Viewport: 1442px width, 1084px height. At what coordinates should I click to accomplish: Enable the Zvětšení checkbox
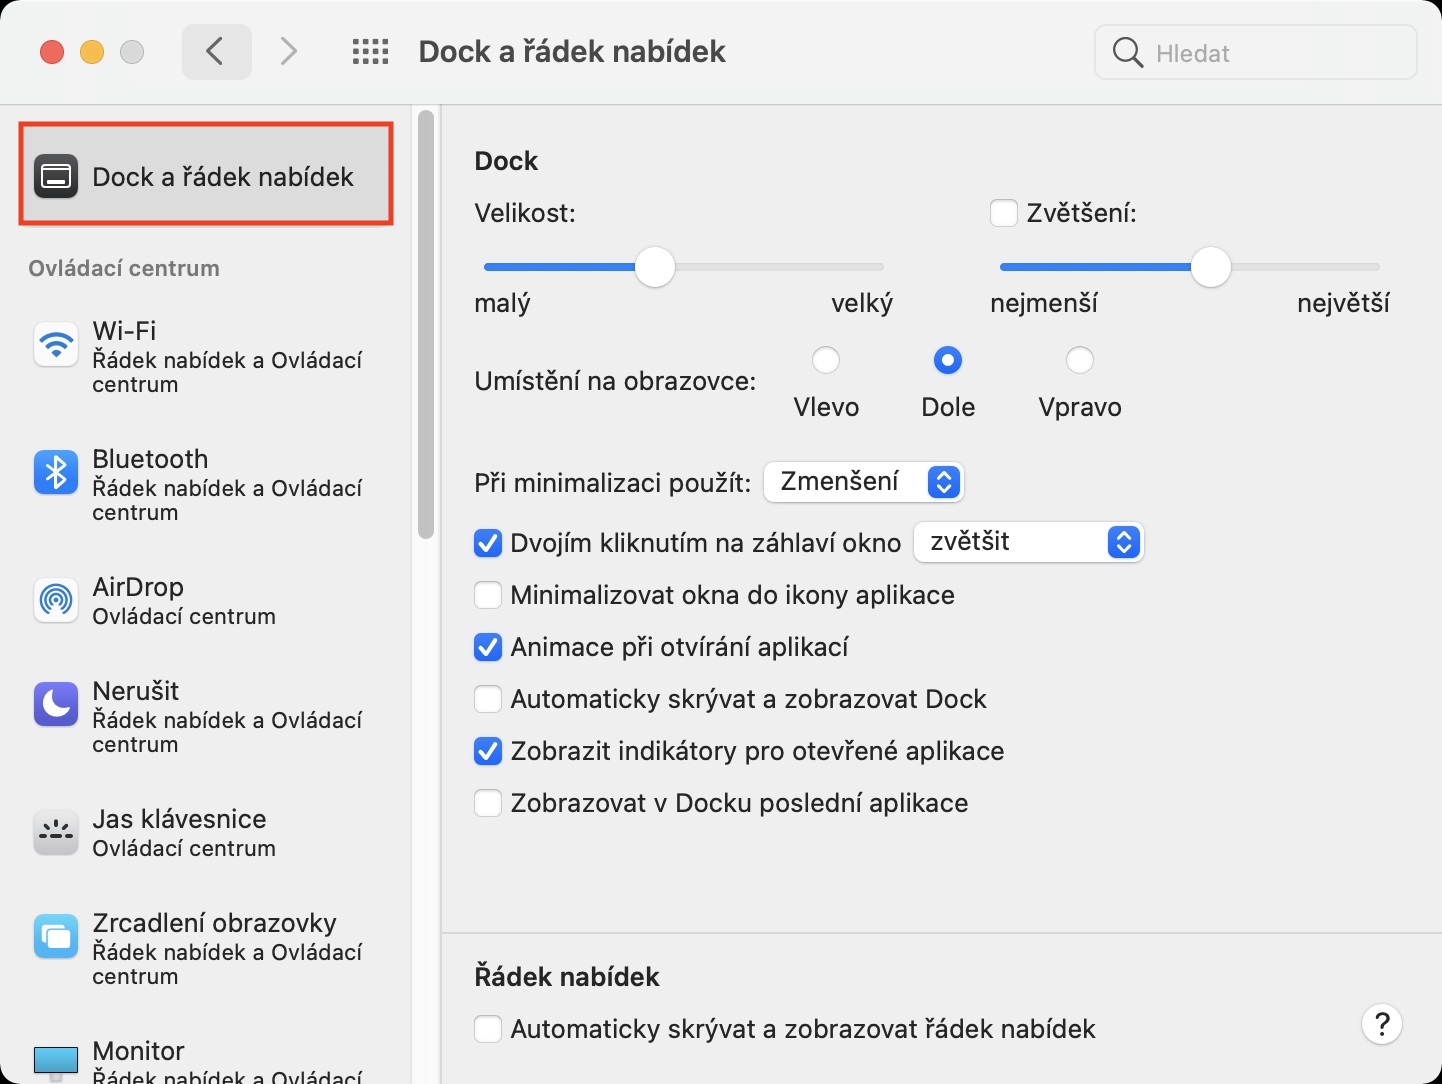coord(1003,213)
